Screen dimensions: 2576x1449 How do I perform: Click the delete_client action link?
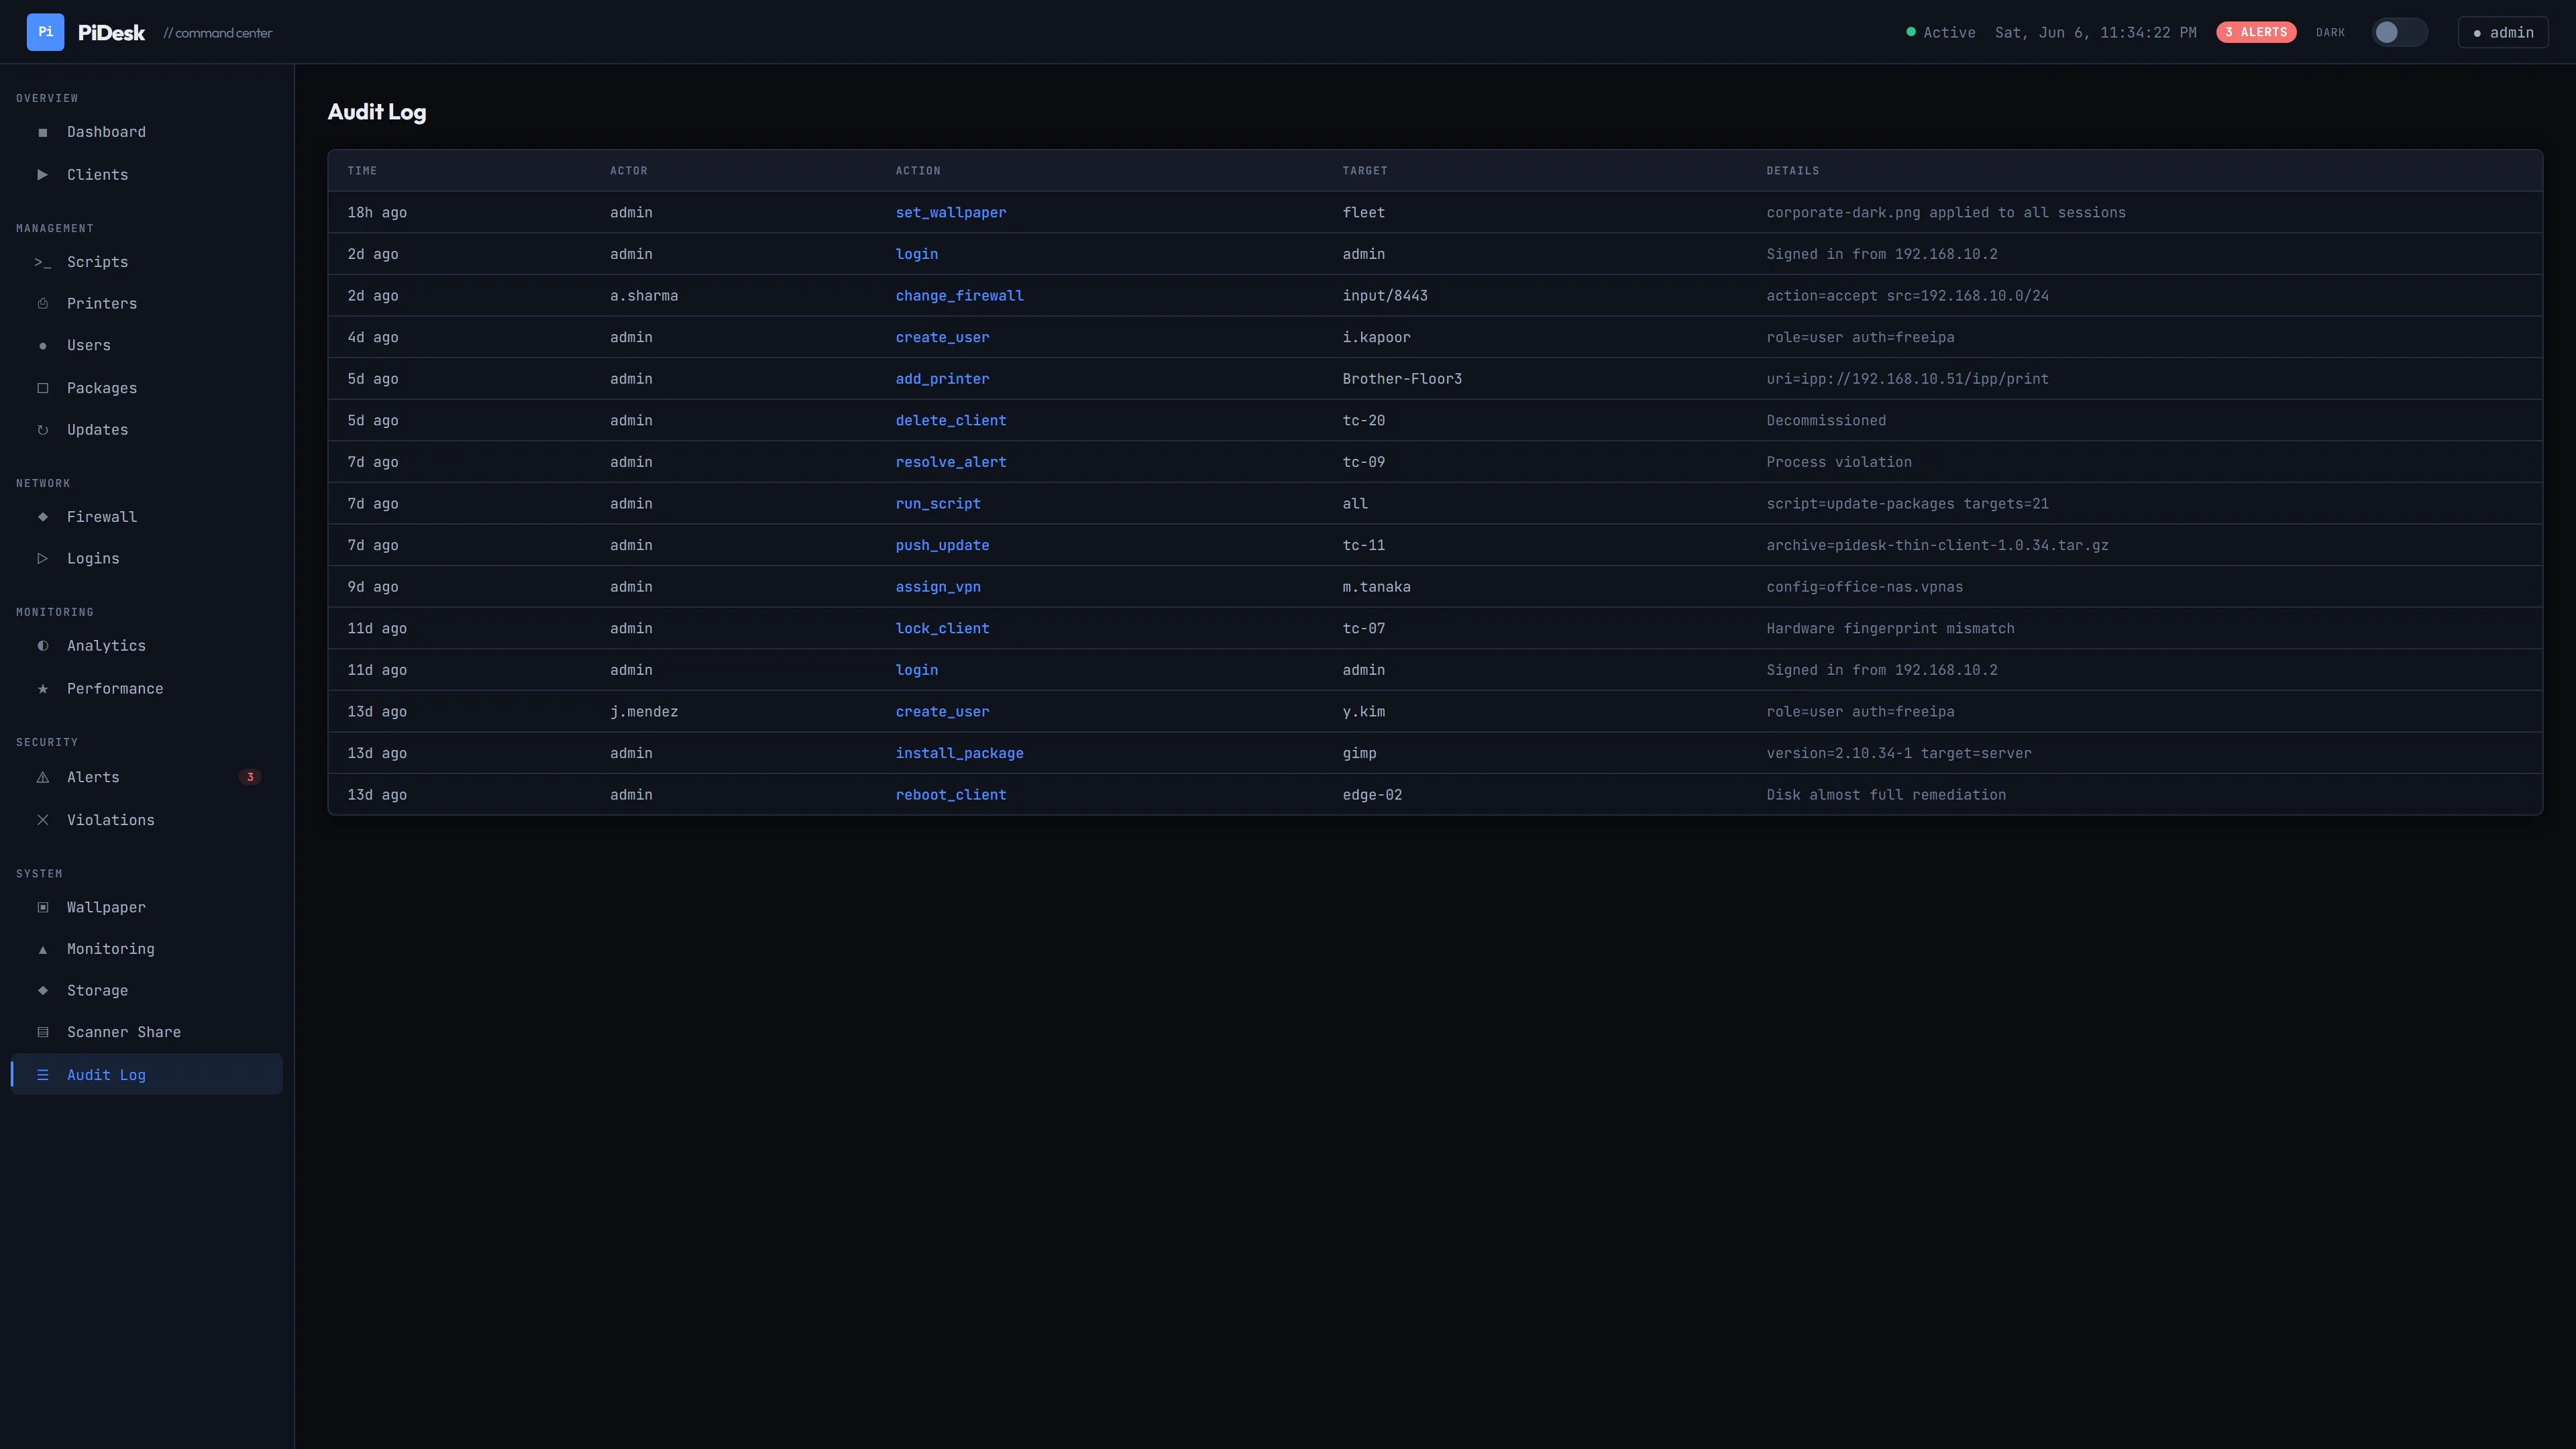tap(951, 421)
